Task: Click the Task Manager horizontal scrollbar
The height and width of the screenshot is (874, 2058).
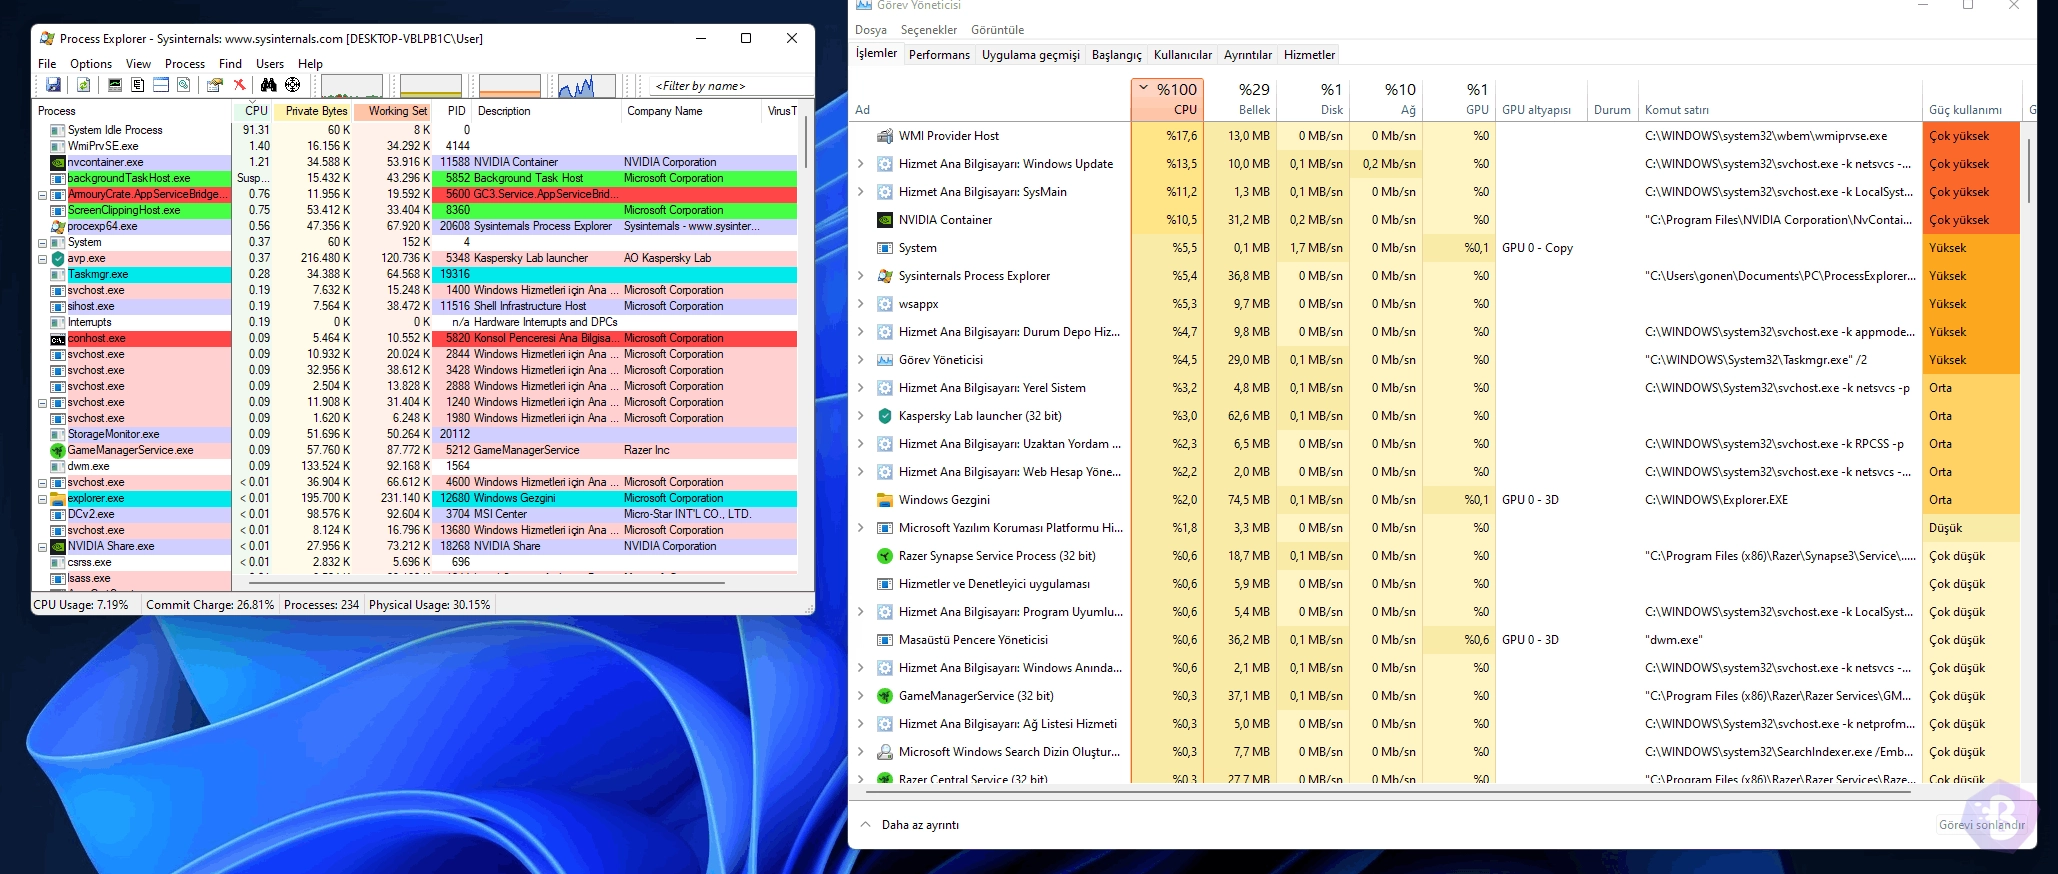Action: 1388,791
